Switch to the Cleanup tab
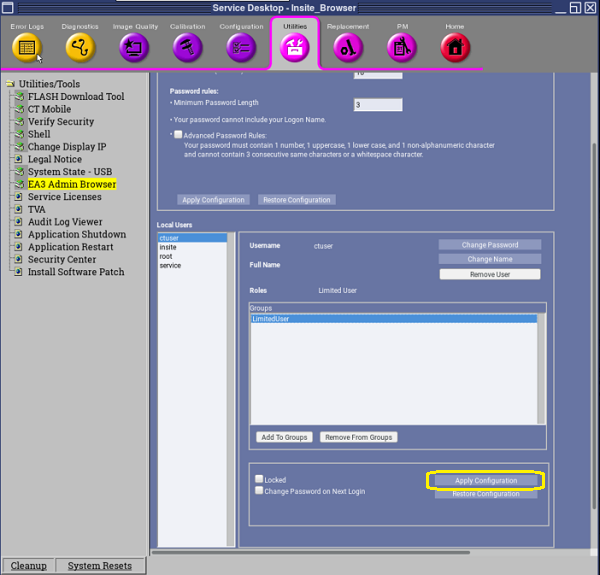The height and width of the screenshot is (575, 600). coord(28,566)
